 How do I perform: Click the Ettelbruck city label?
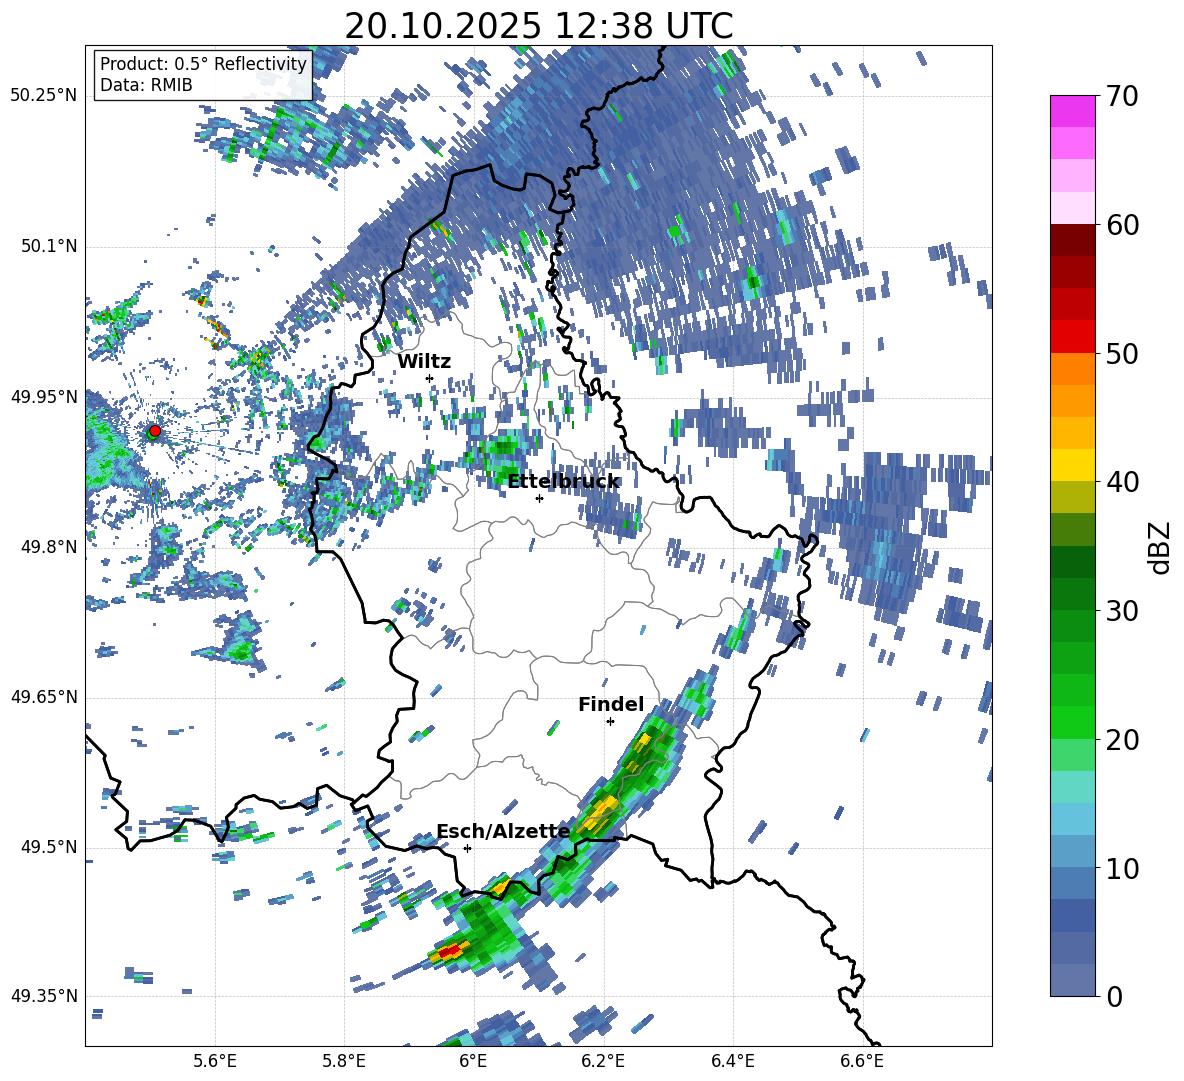[563, 482]
